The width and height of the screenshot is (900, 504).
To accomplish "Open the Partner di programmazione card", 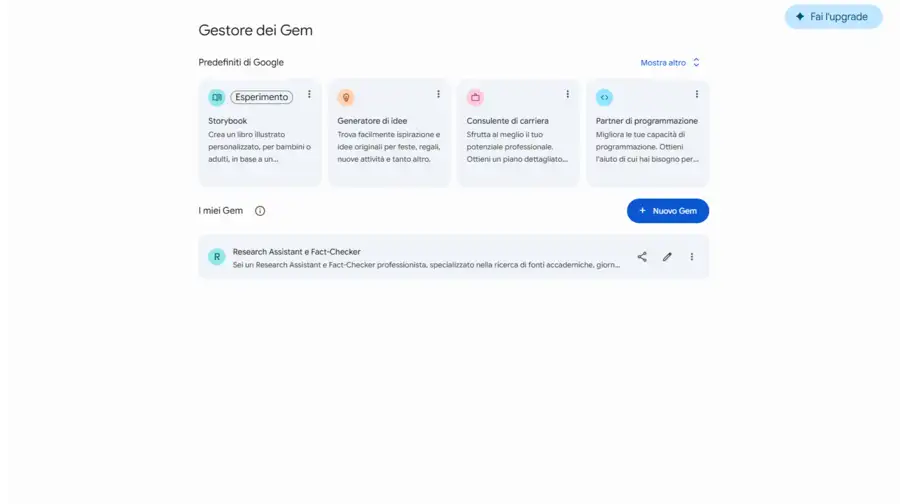I will 647,133.
